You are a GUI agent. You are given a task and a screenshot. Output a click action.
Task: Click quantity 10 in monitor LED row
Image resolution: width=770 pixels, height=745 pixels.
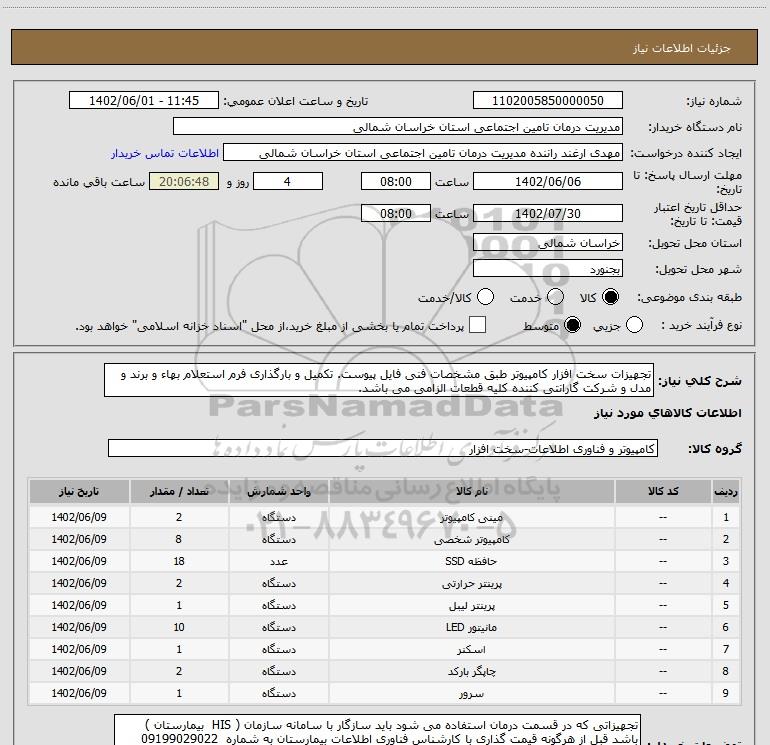click(x=179, y=627)
